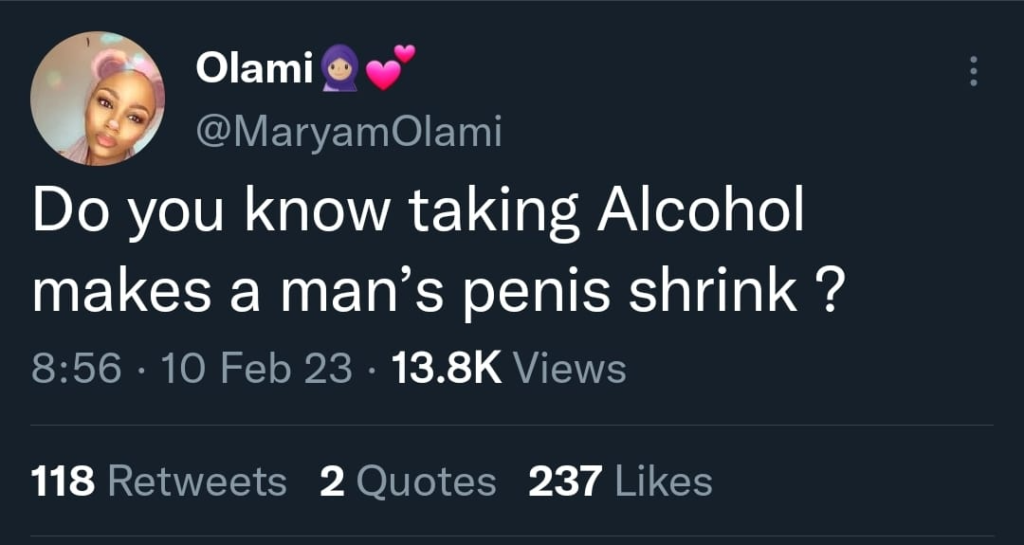
Task: Click the pink hearts emoji after the name
Action: click(388, 67)
